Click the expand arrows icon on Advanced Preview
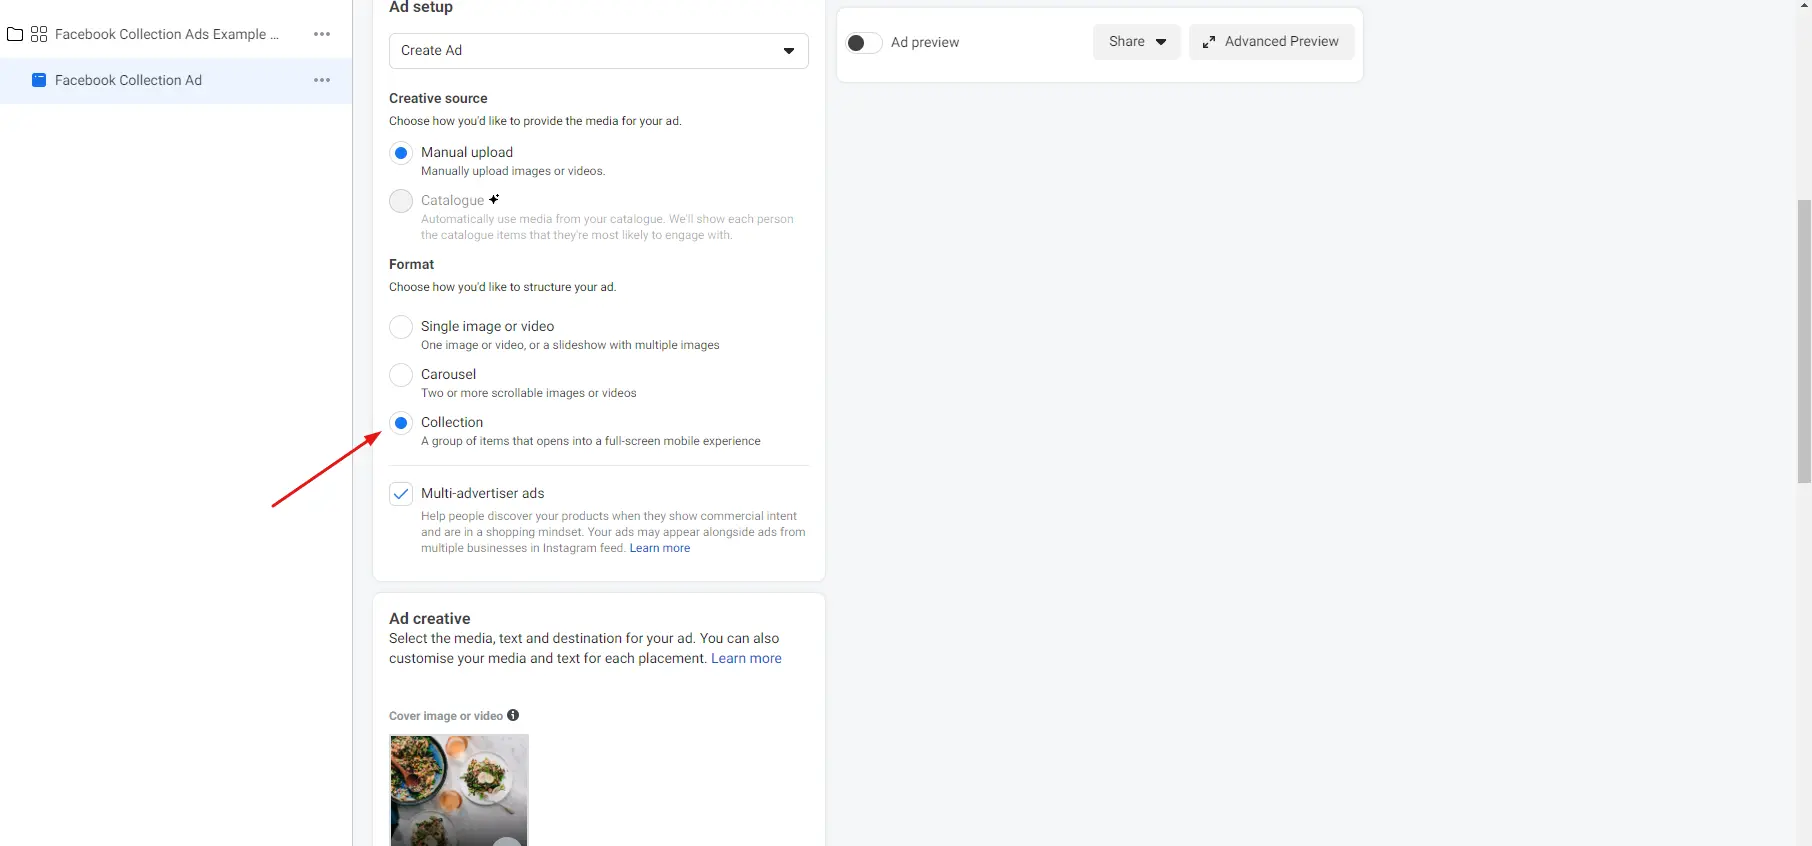This screenshot has width=1812, height=846. click(x=1208, y=42)
